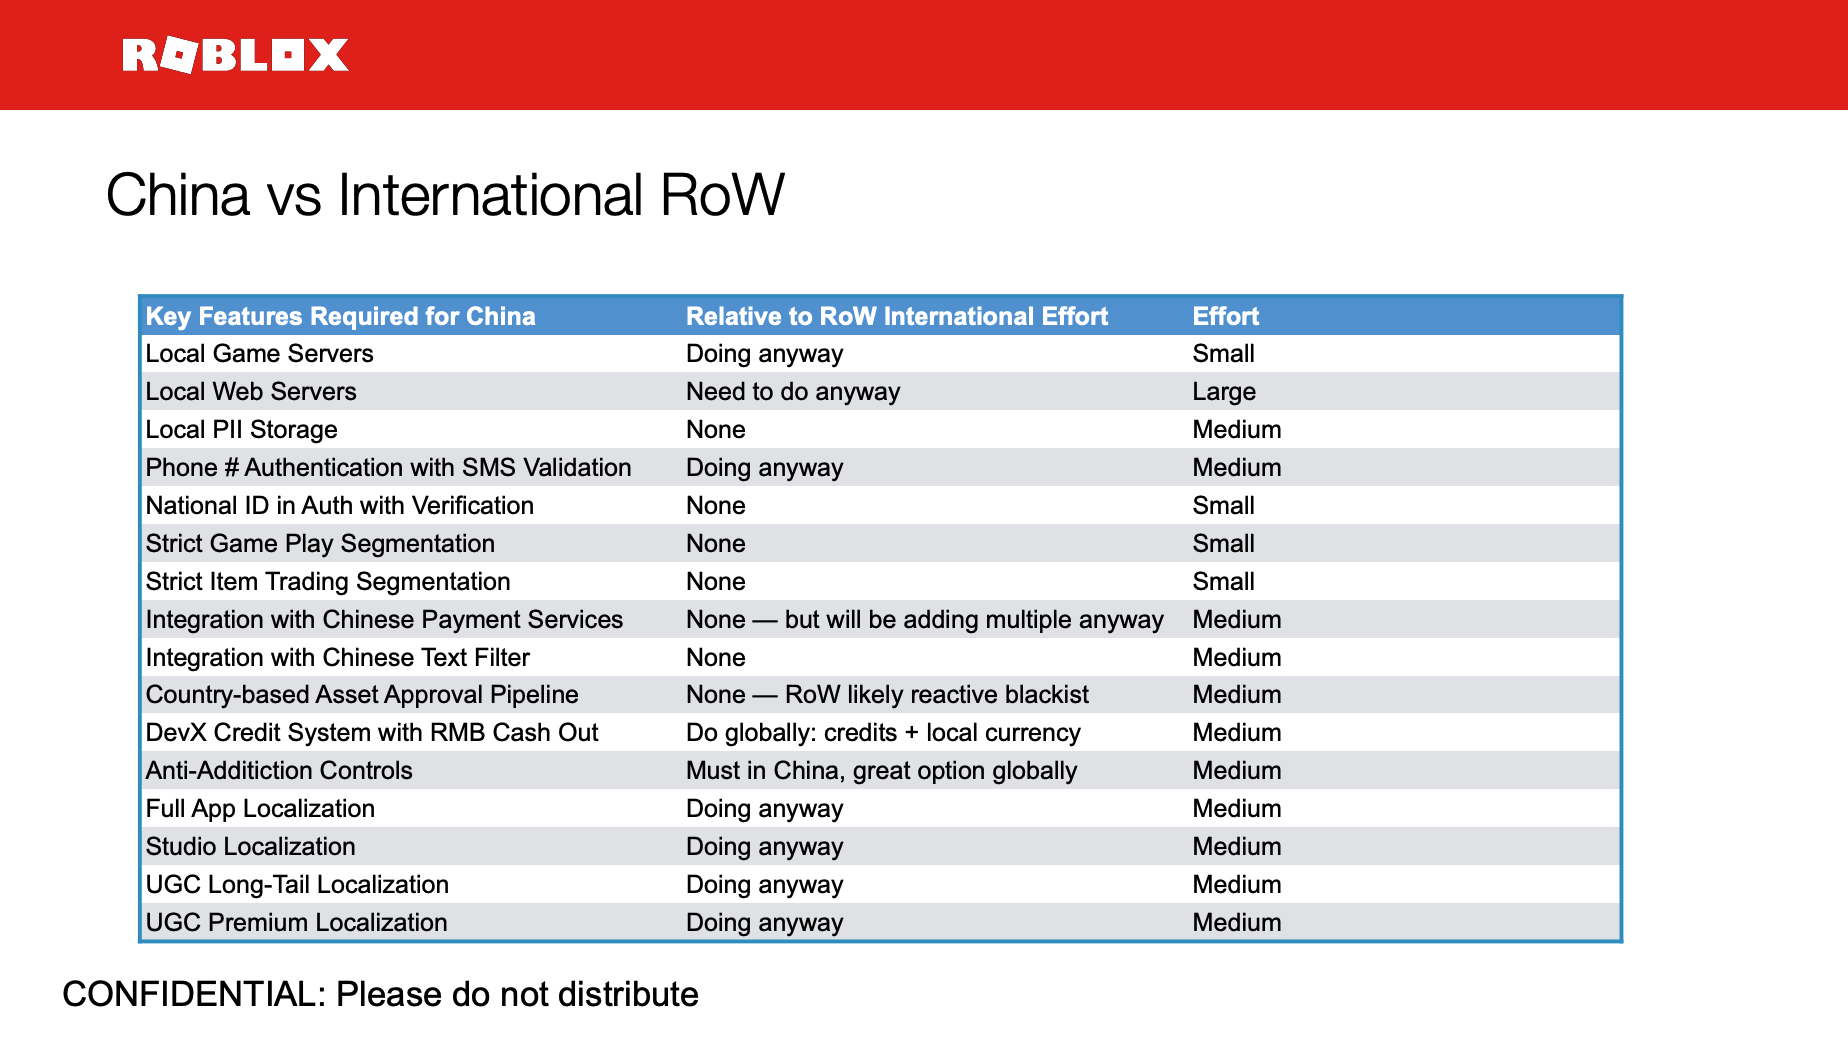Click 'Country-based Asset Approval Pipeline'
Screen dimensions: 1848x1037
[x=362, y=695]
